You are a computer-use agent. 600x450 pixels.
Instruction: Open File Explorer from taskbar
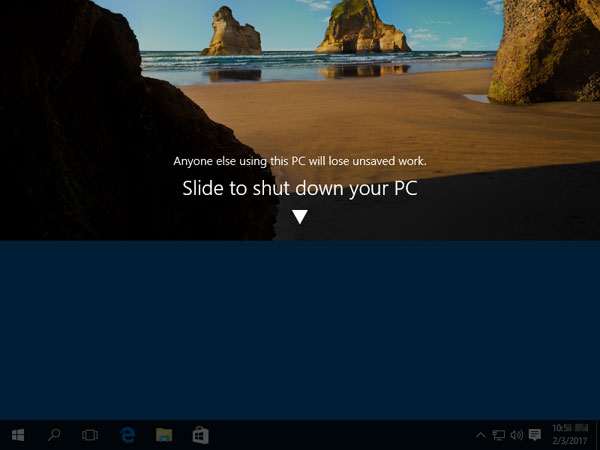point(164,435)
